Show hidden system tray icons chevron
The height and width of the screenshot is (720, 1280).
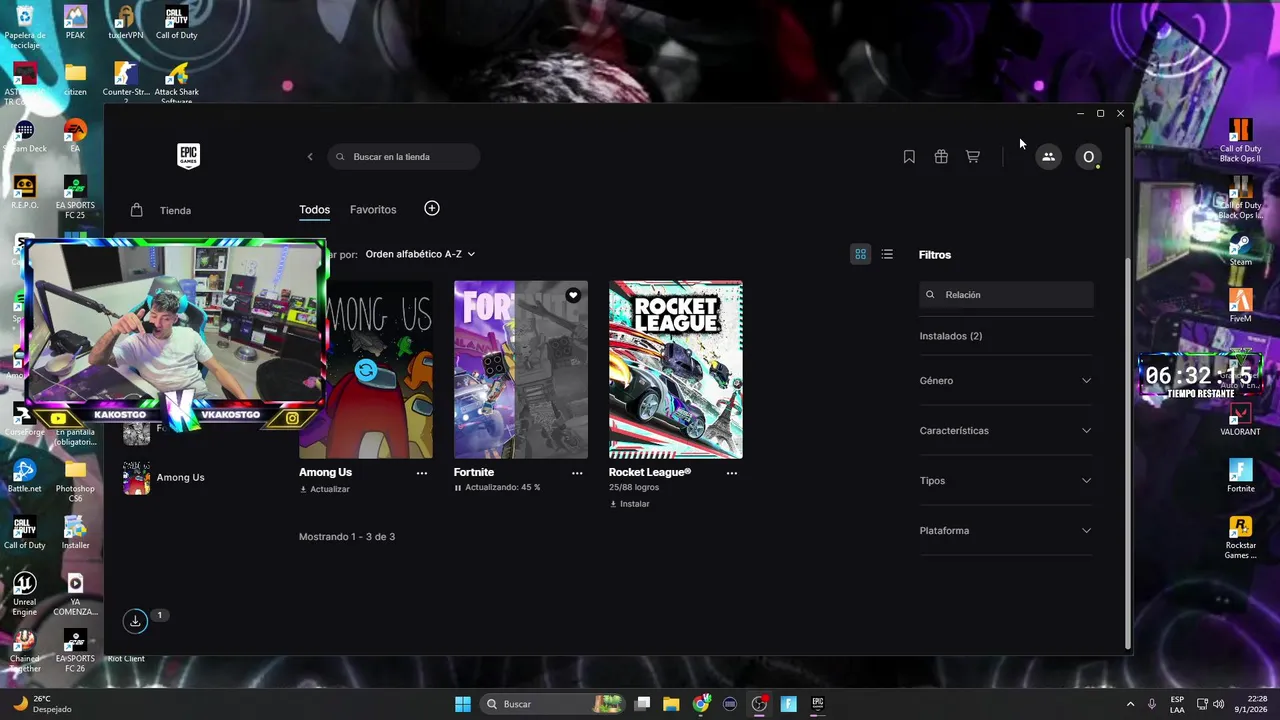point(1130,704)
